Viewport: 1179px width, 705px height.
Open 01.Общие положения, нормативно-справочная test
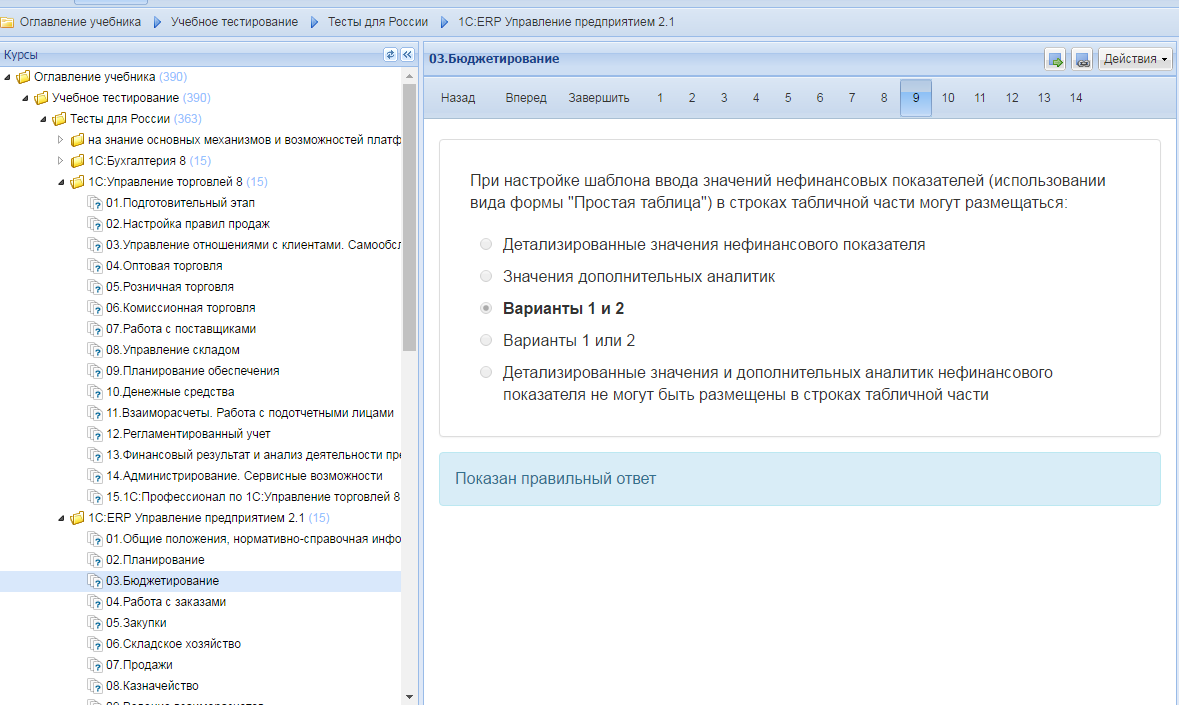point(253,539)
